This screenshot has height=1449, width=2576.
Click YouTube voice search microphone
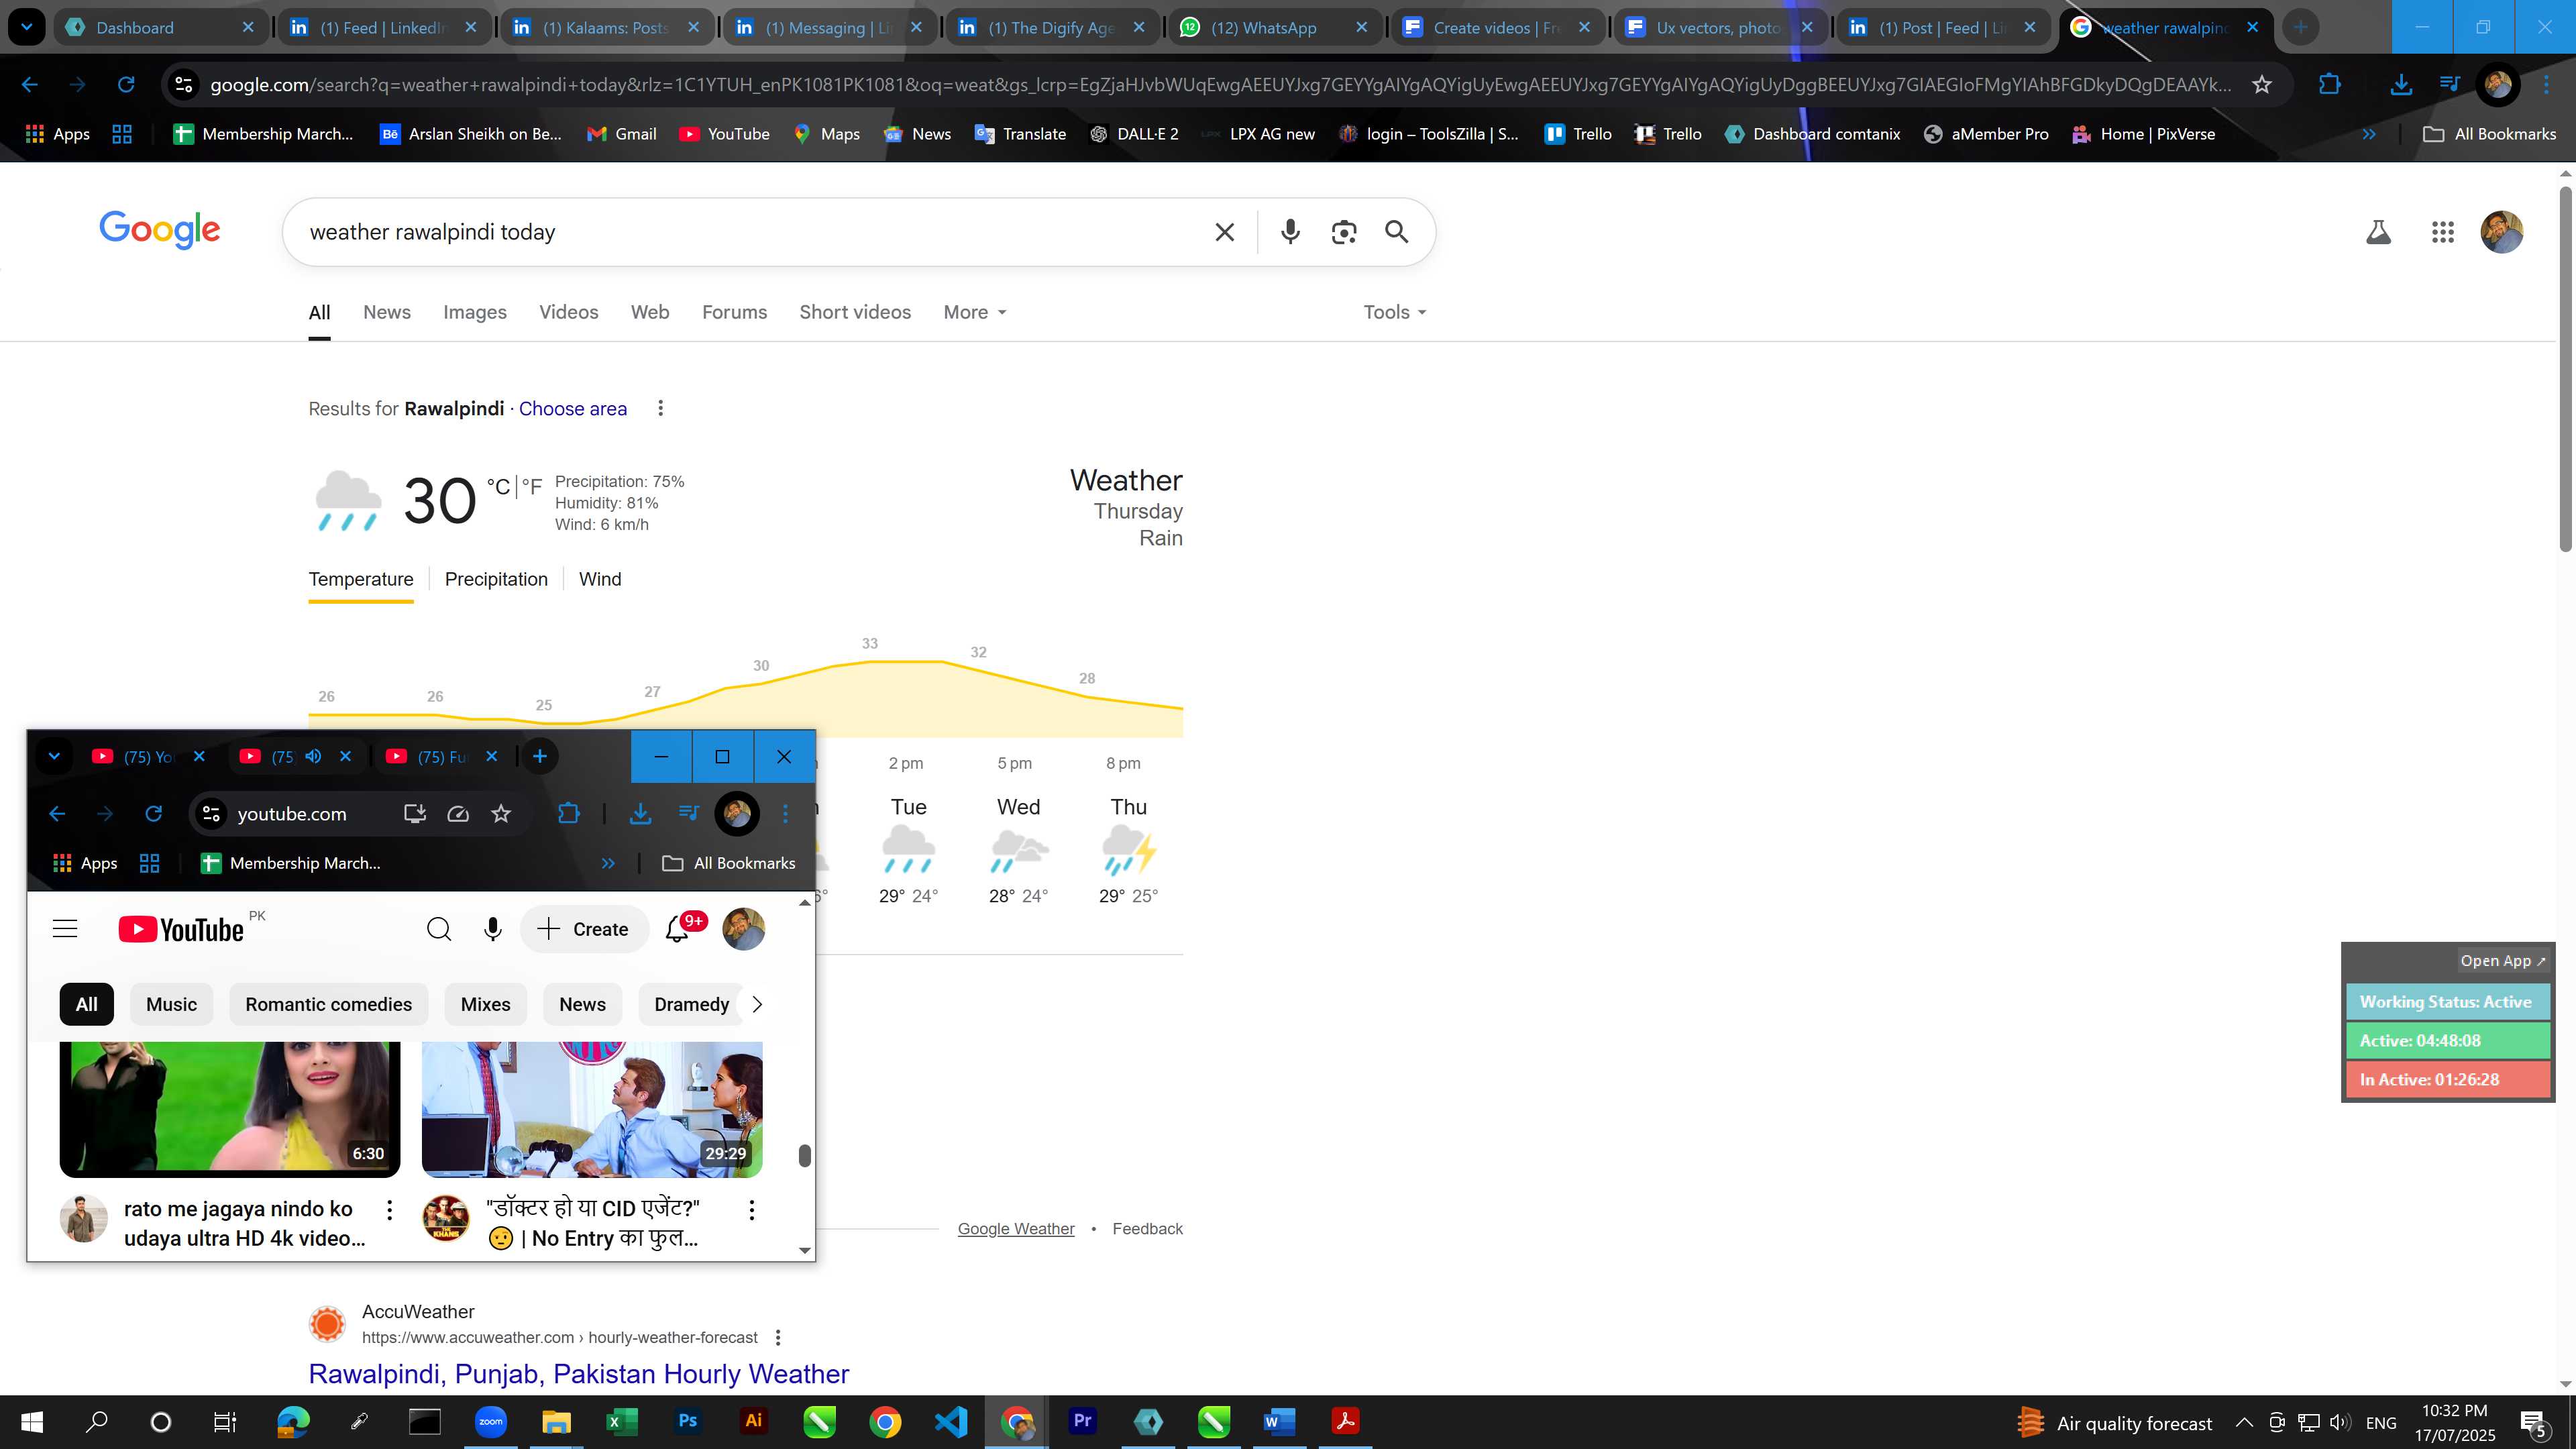(x=492, y=929)
